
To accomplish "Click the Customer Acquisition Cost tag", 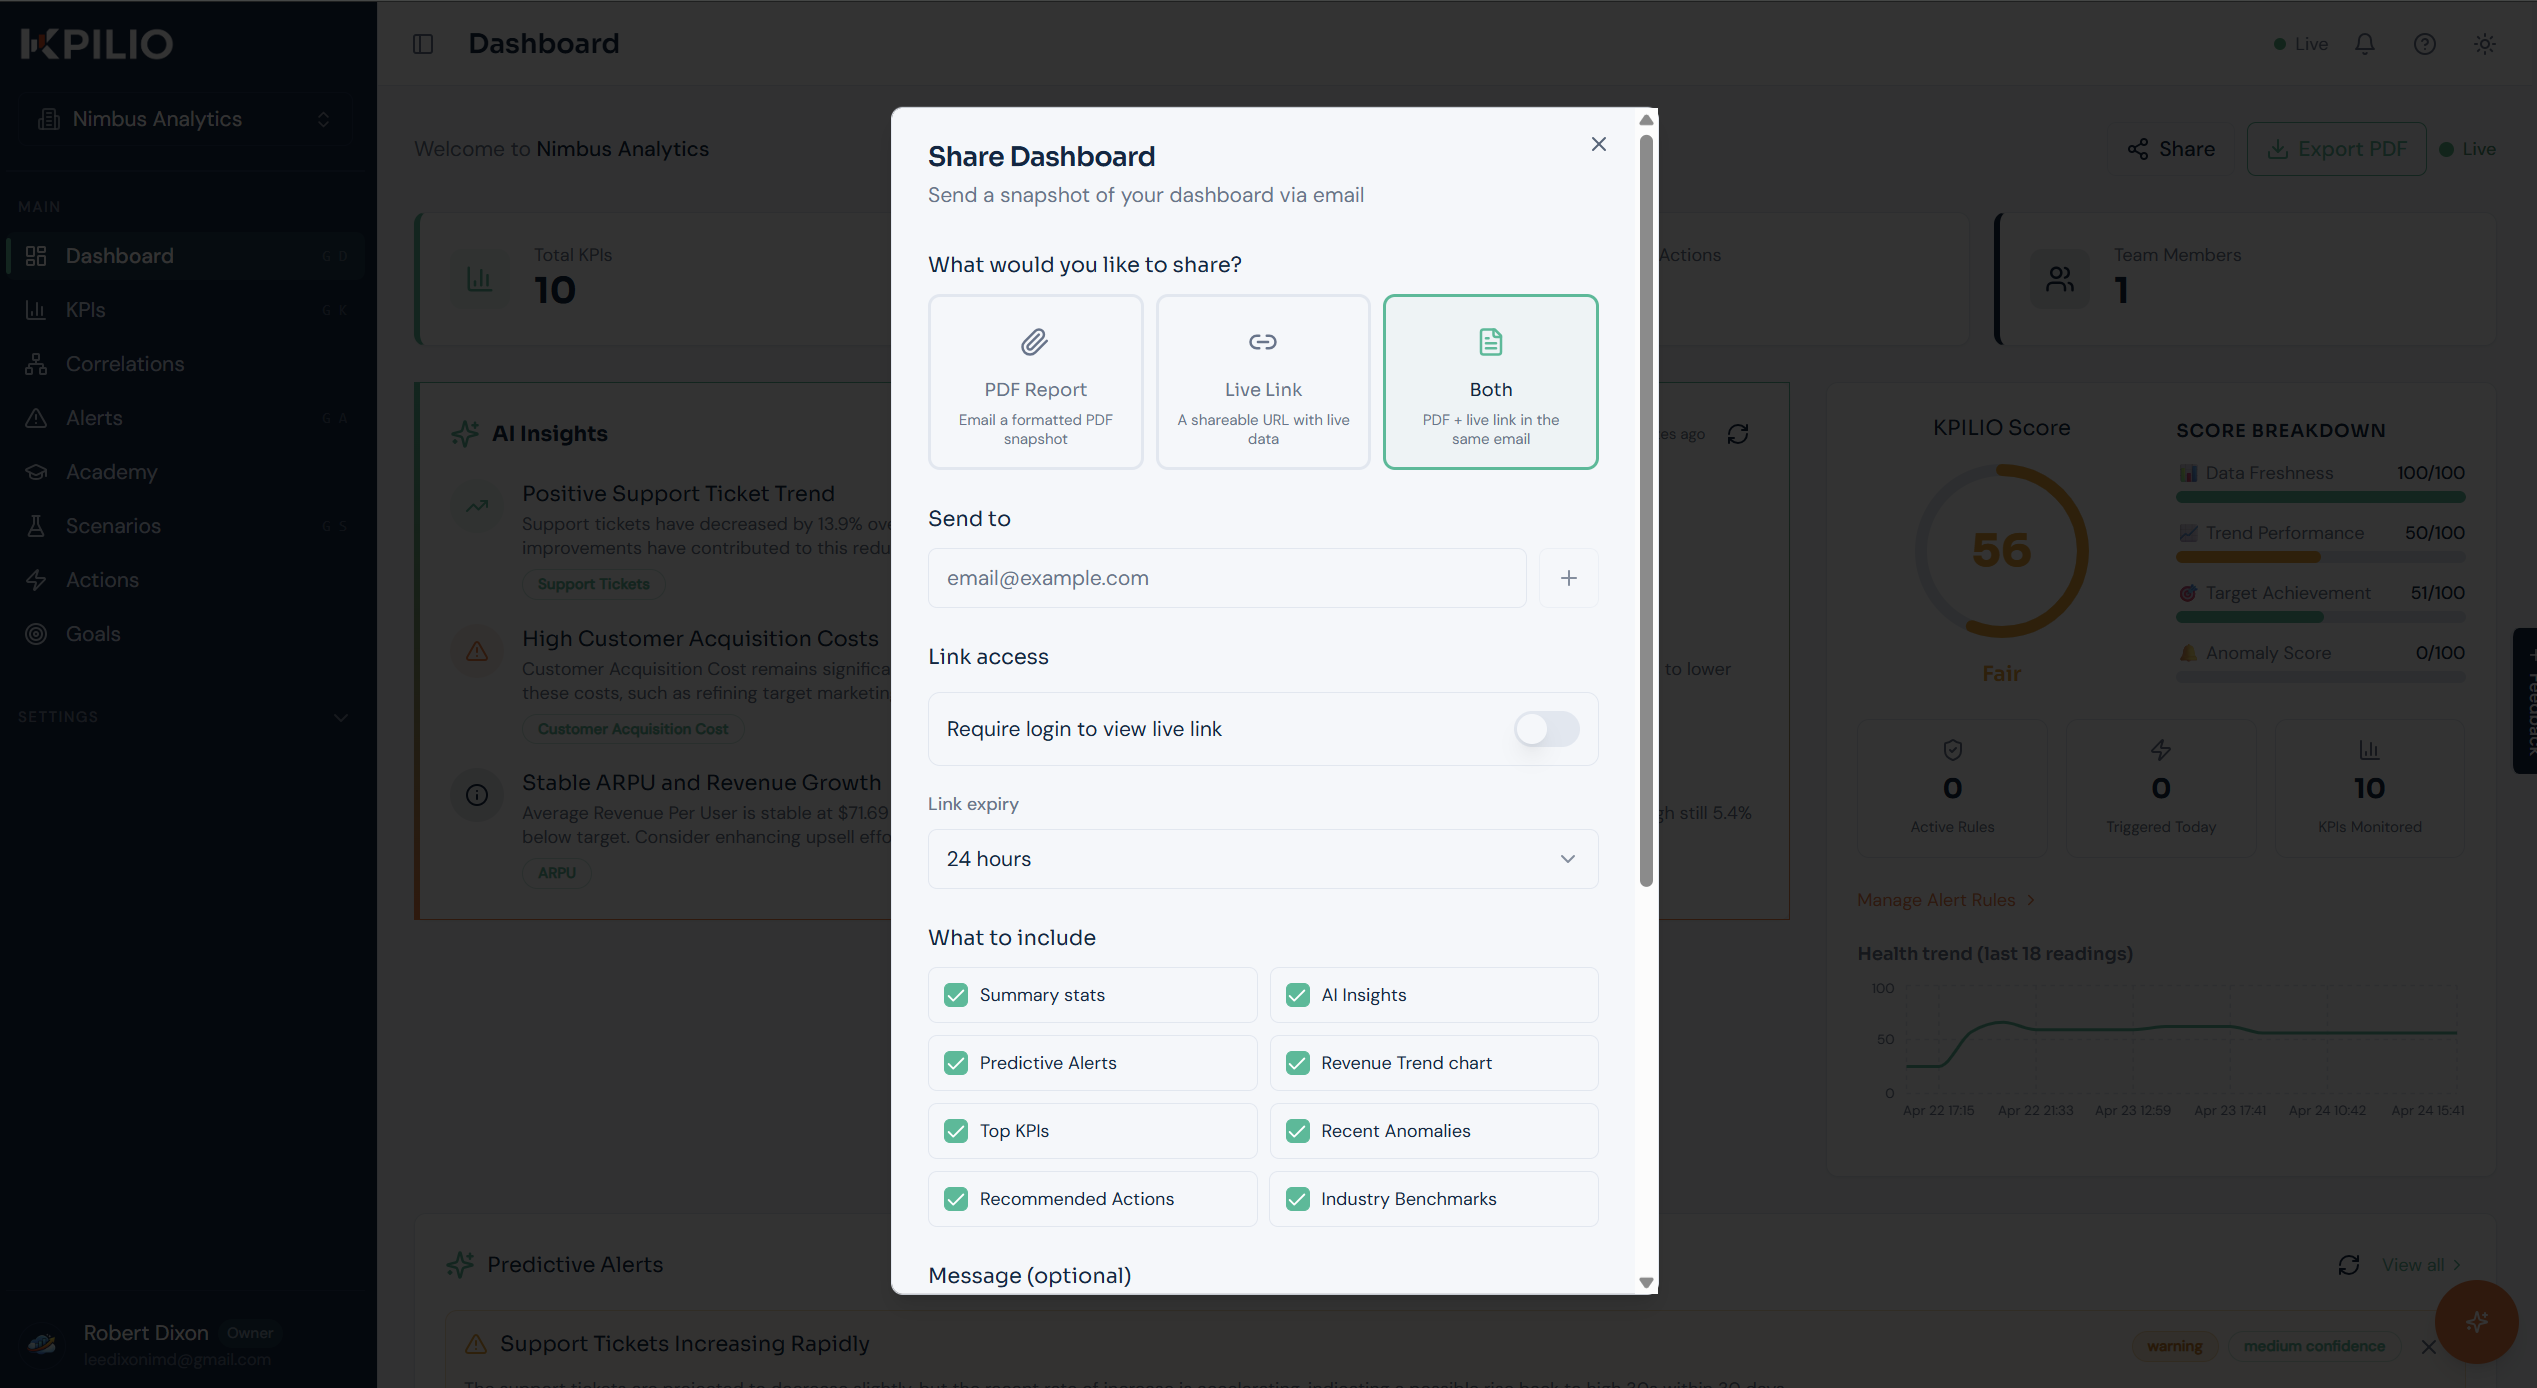I will click(x=632, y=729).
